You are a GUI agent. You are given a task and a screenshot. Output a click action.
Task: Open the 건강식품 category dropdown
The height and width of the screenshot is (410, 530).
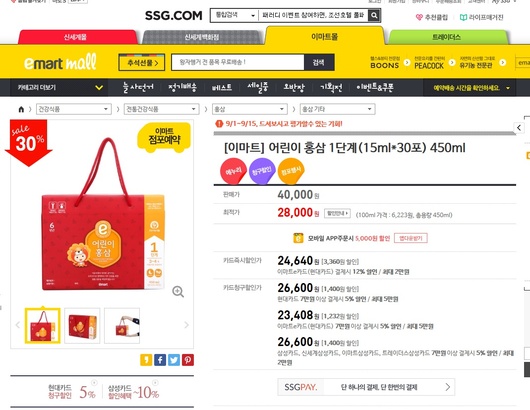pyautogui.click(x=74, y=109)
